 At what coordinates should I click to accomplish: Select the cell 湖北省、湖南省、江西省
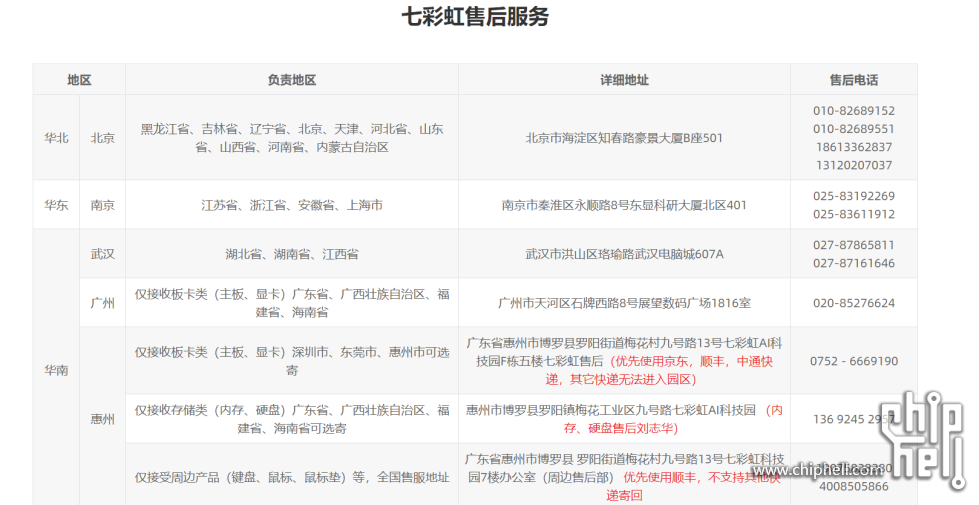[292, 254]
